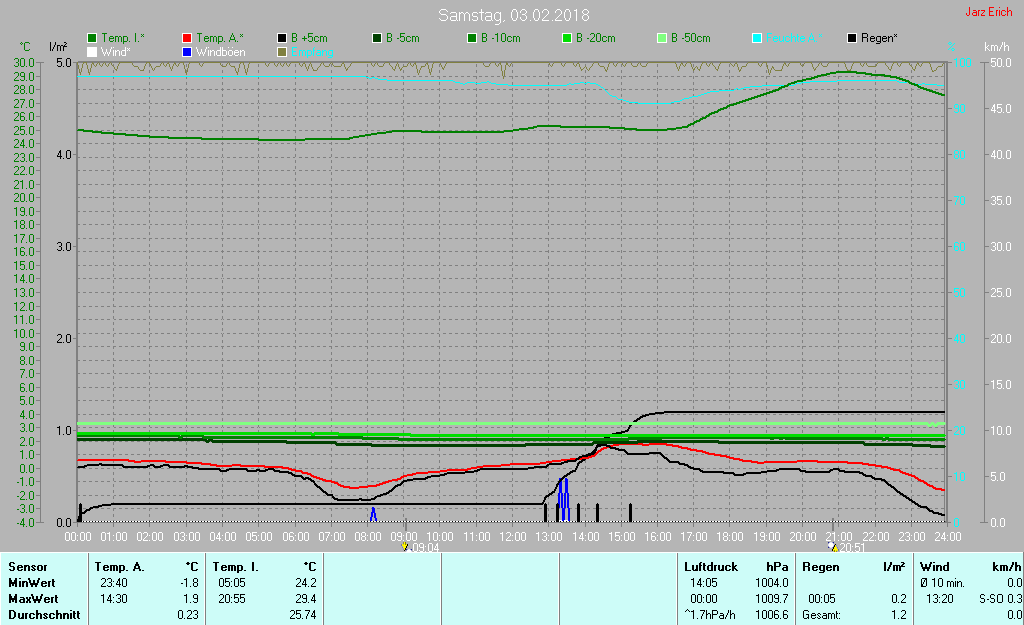Click the wind gust value 'S-SO 0.3'
Screen dimensions: 1024x625
1000,598
